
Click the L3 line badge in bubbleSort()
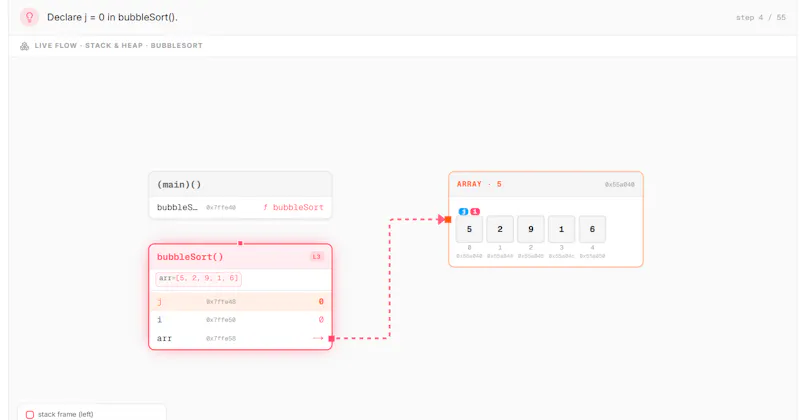tap(316, 257)
